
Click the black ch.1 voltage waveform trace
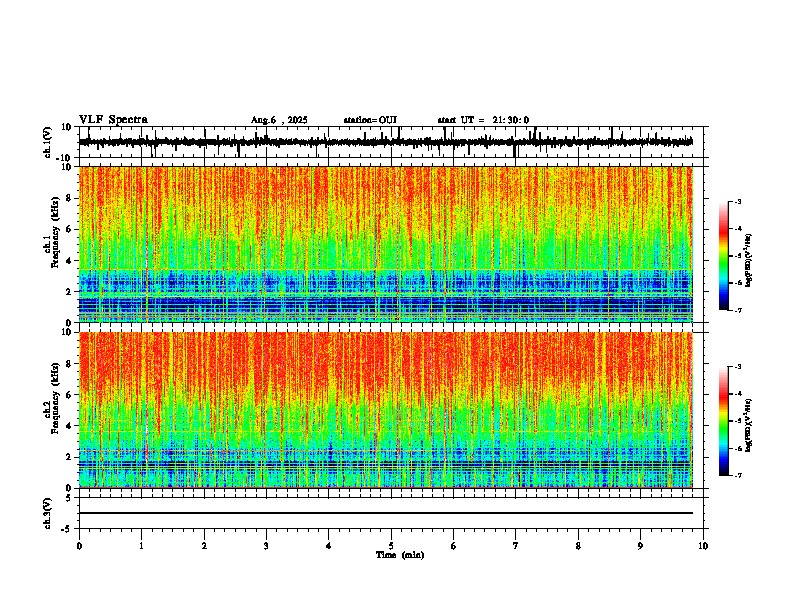[x=386, y=142]
